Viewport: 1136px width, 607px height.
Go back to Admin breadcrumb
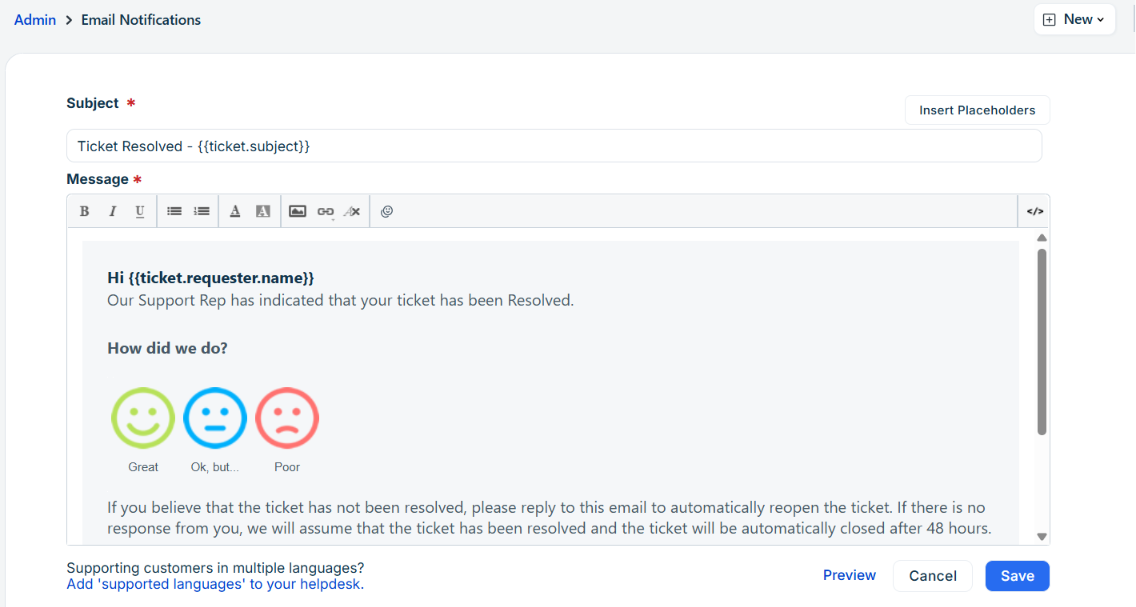click(35, 20)
